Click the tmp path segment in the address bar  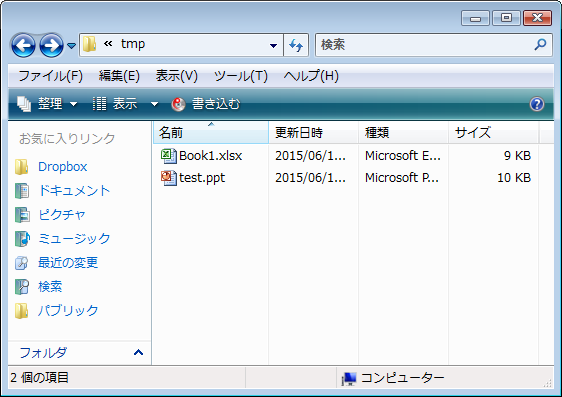coord(133,44)
